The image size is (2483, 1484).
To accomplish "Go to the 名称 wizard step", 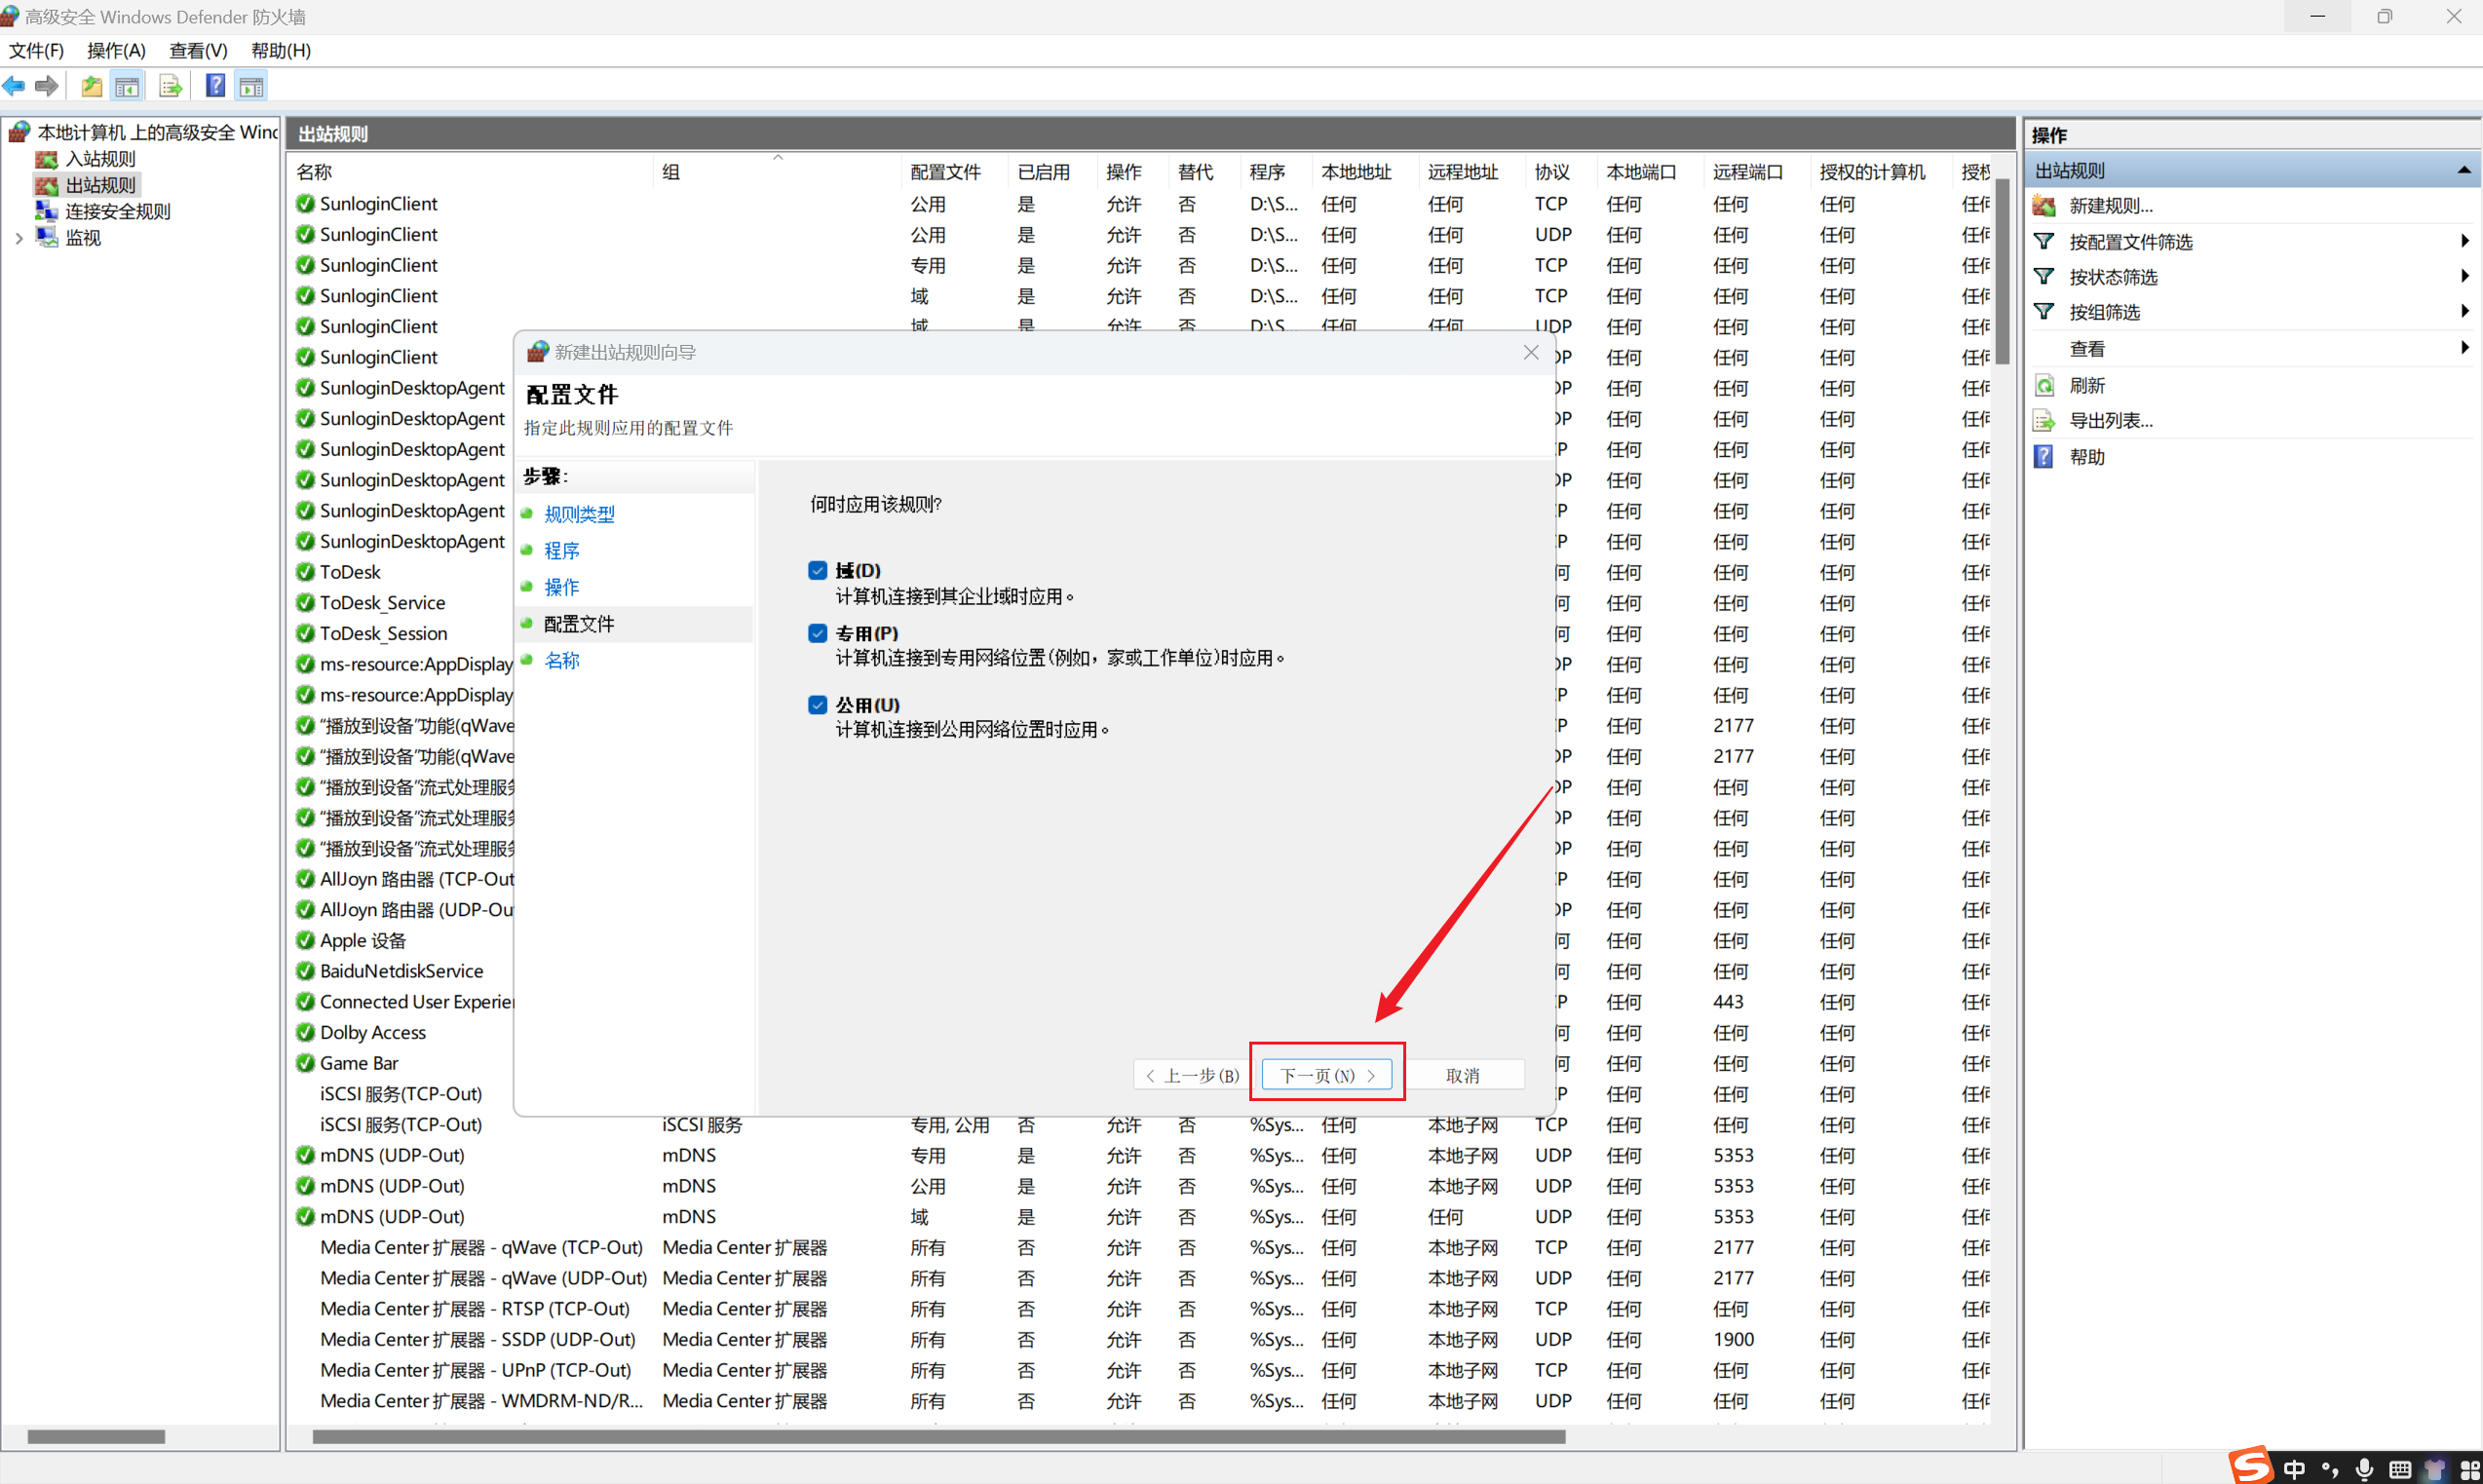I will pyautogui.click(x=561, y=660).
